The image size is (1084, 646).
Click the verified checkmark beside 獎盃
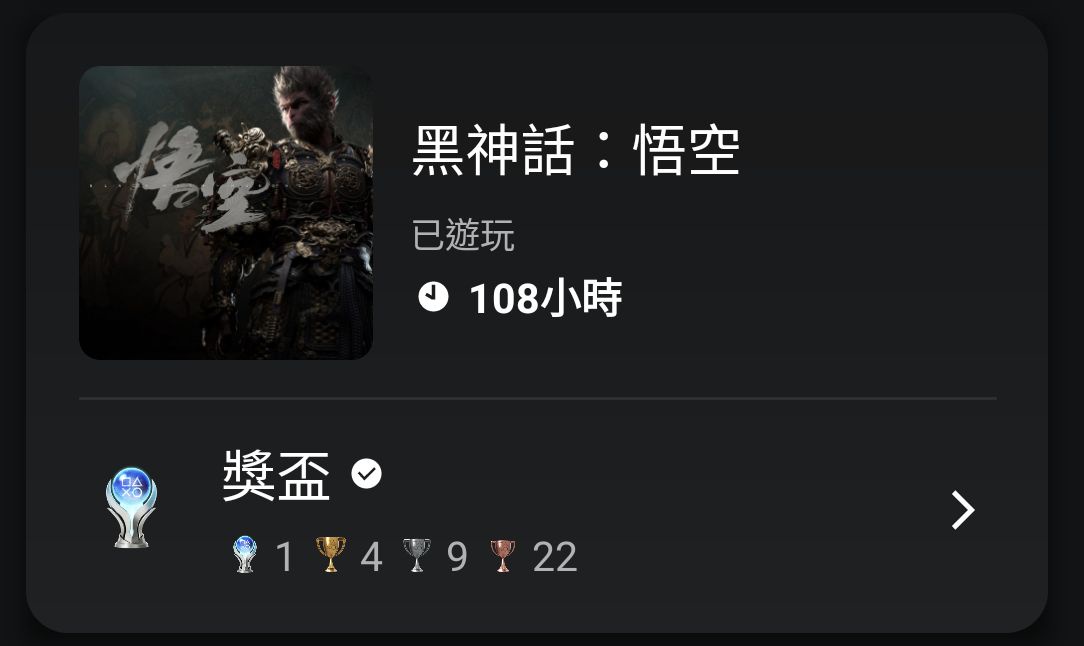(366, 474)
